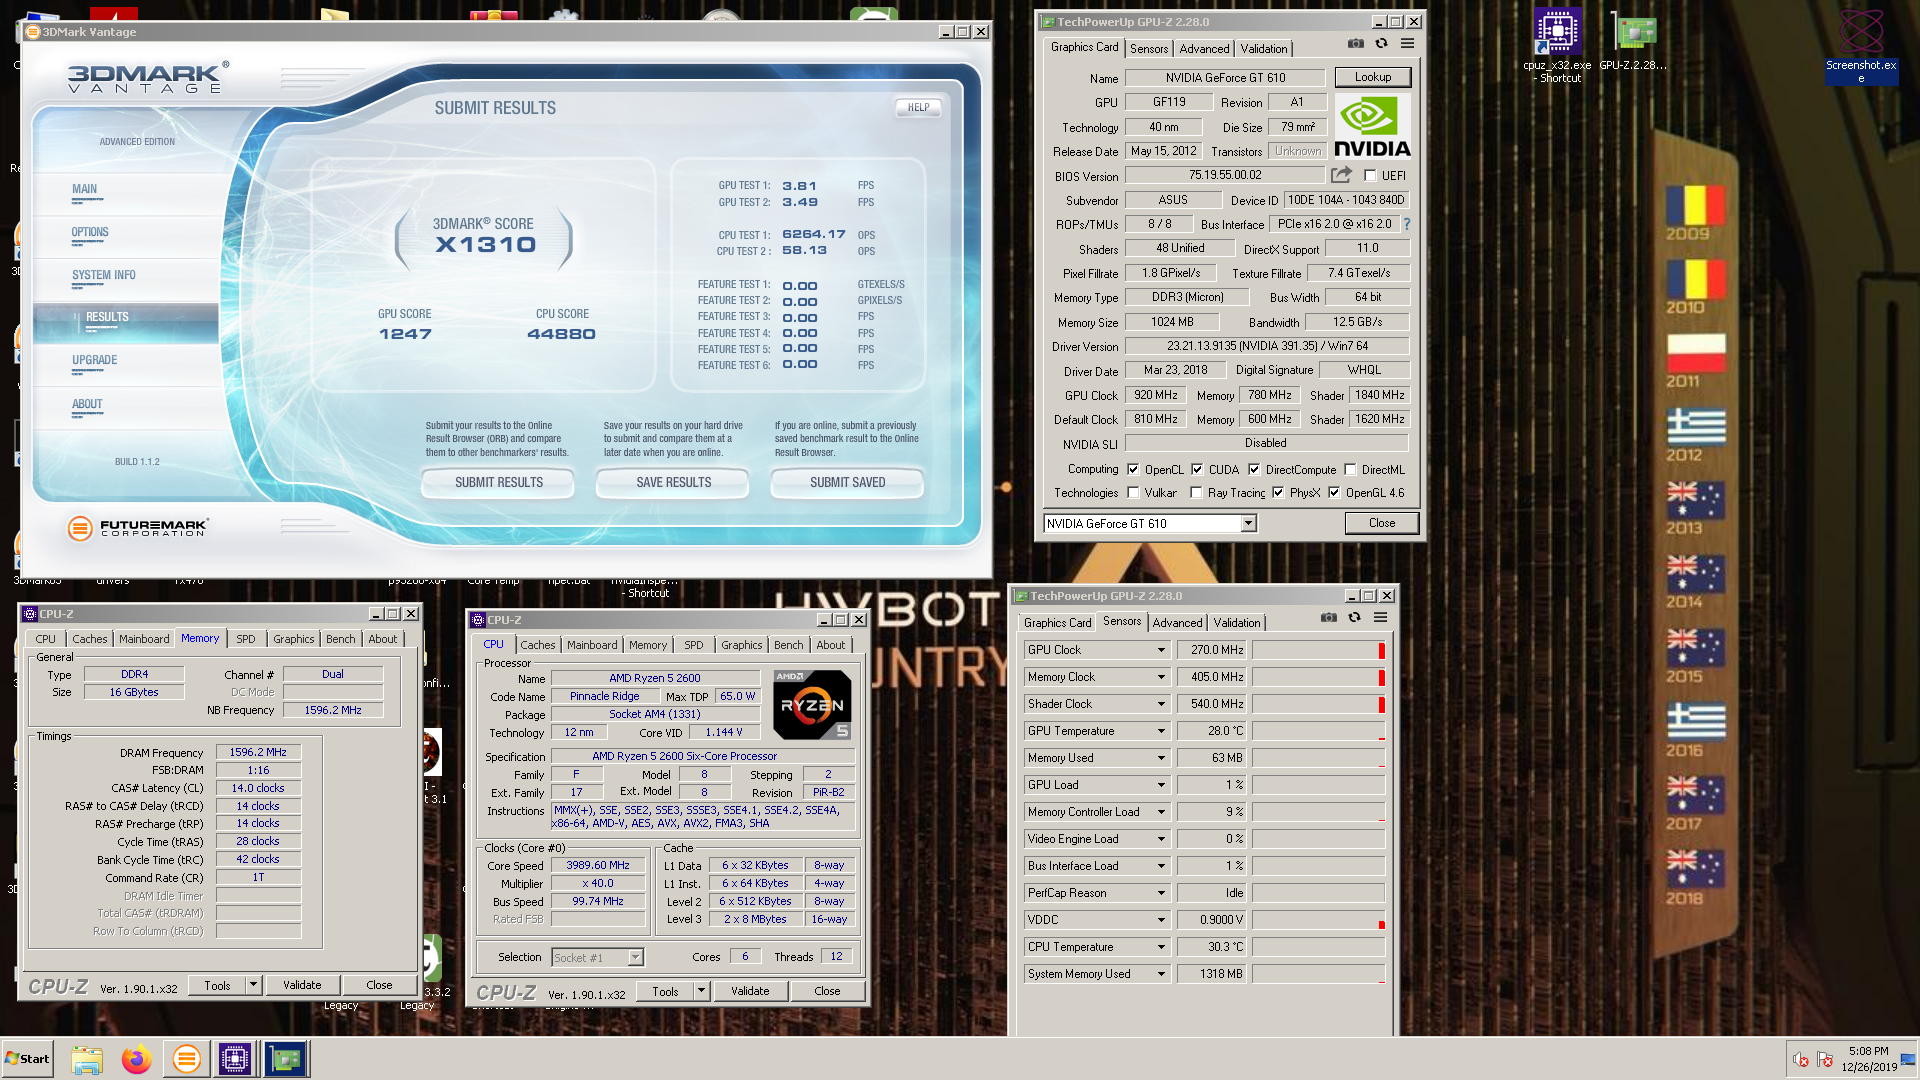This screenshot has width=1920, height=1080.
Task: Click the Futuremark Corporation logo
Action: (138, 527)
